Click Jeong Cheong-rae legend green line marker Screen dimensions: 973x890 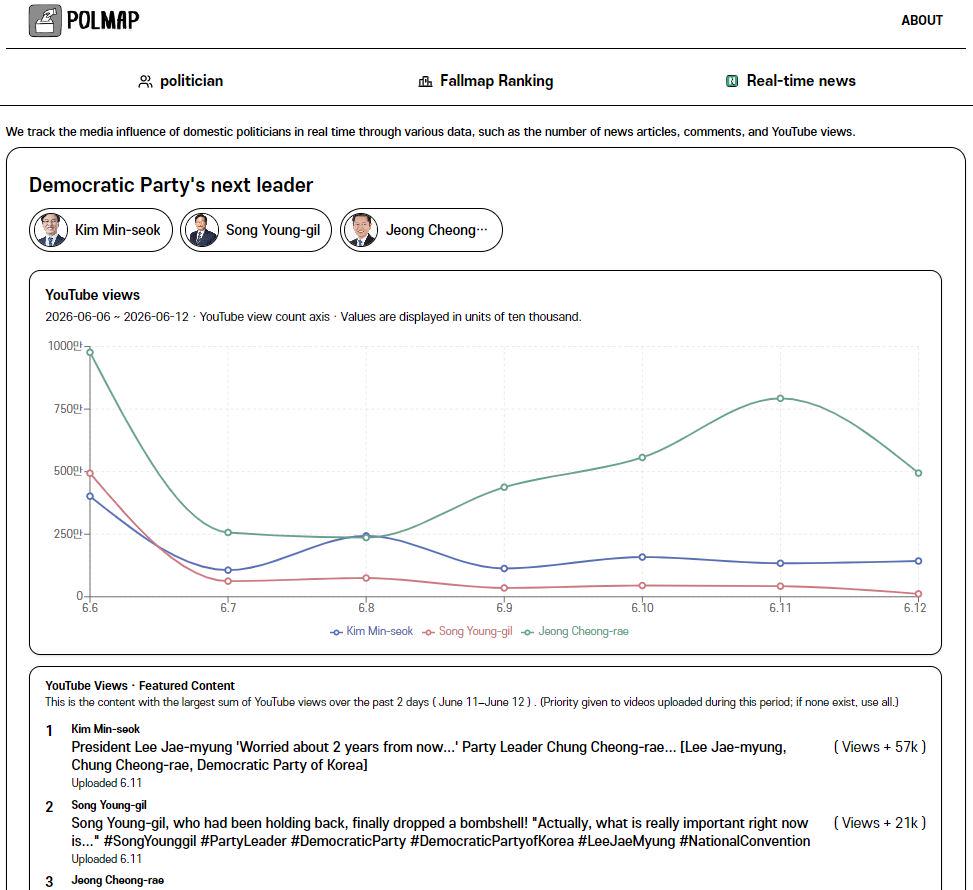(x=528, y=632)
